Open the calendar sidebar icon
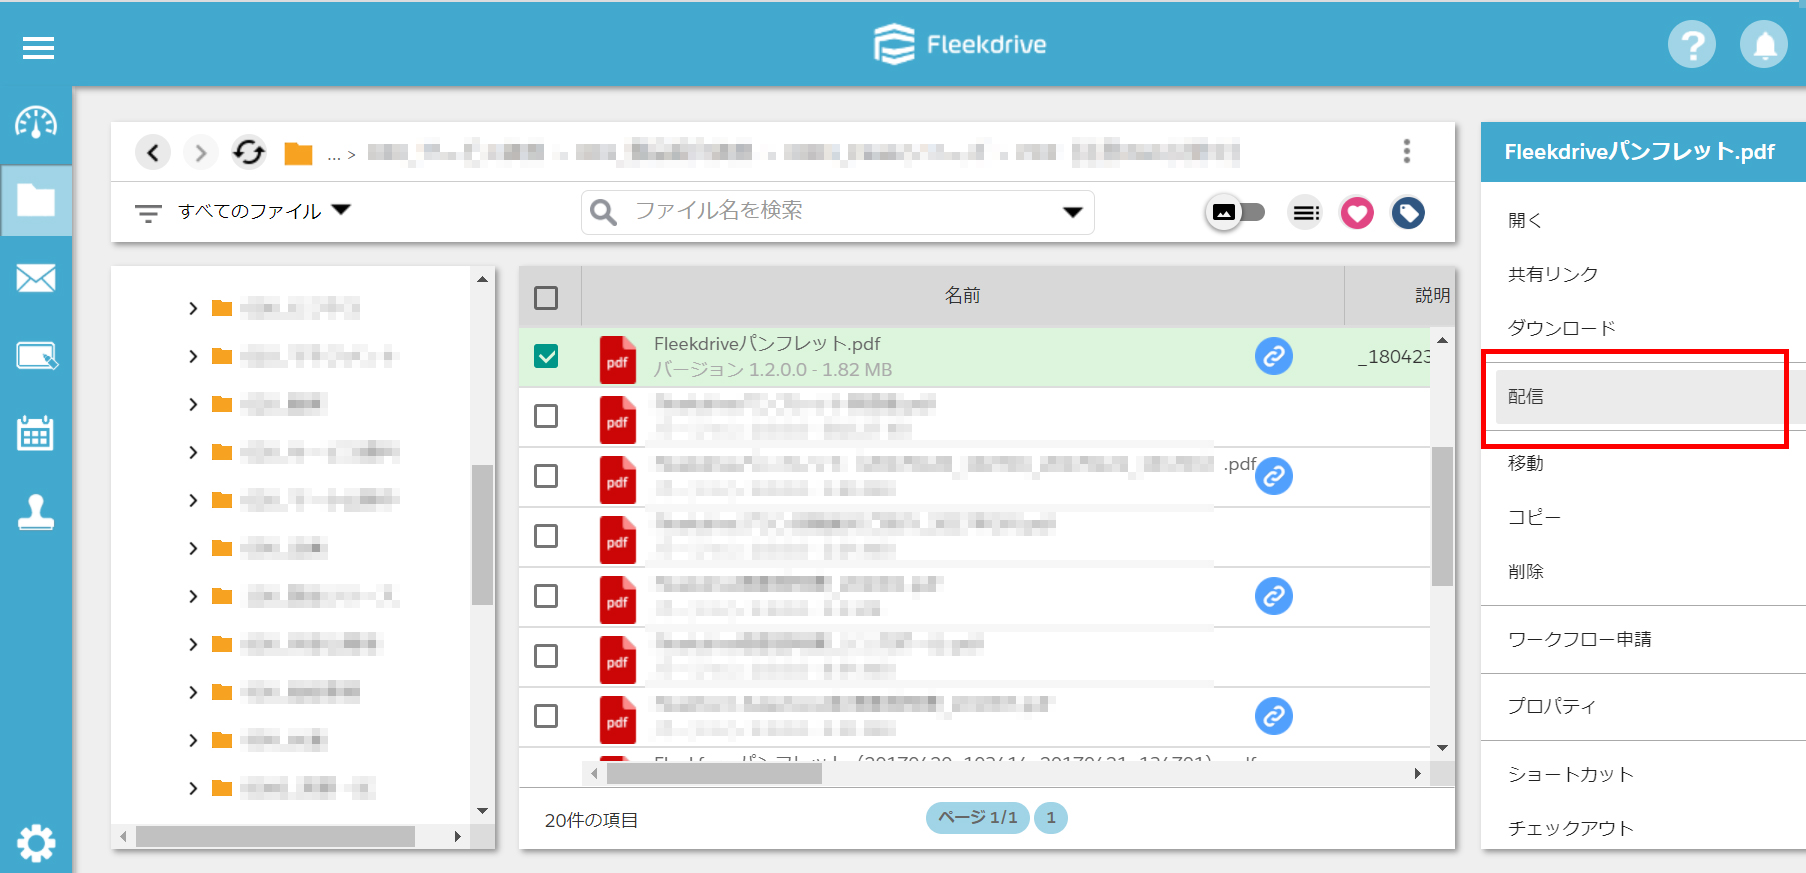This screenshot has width=1806, height=873. pos(36,433)
